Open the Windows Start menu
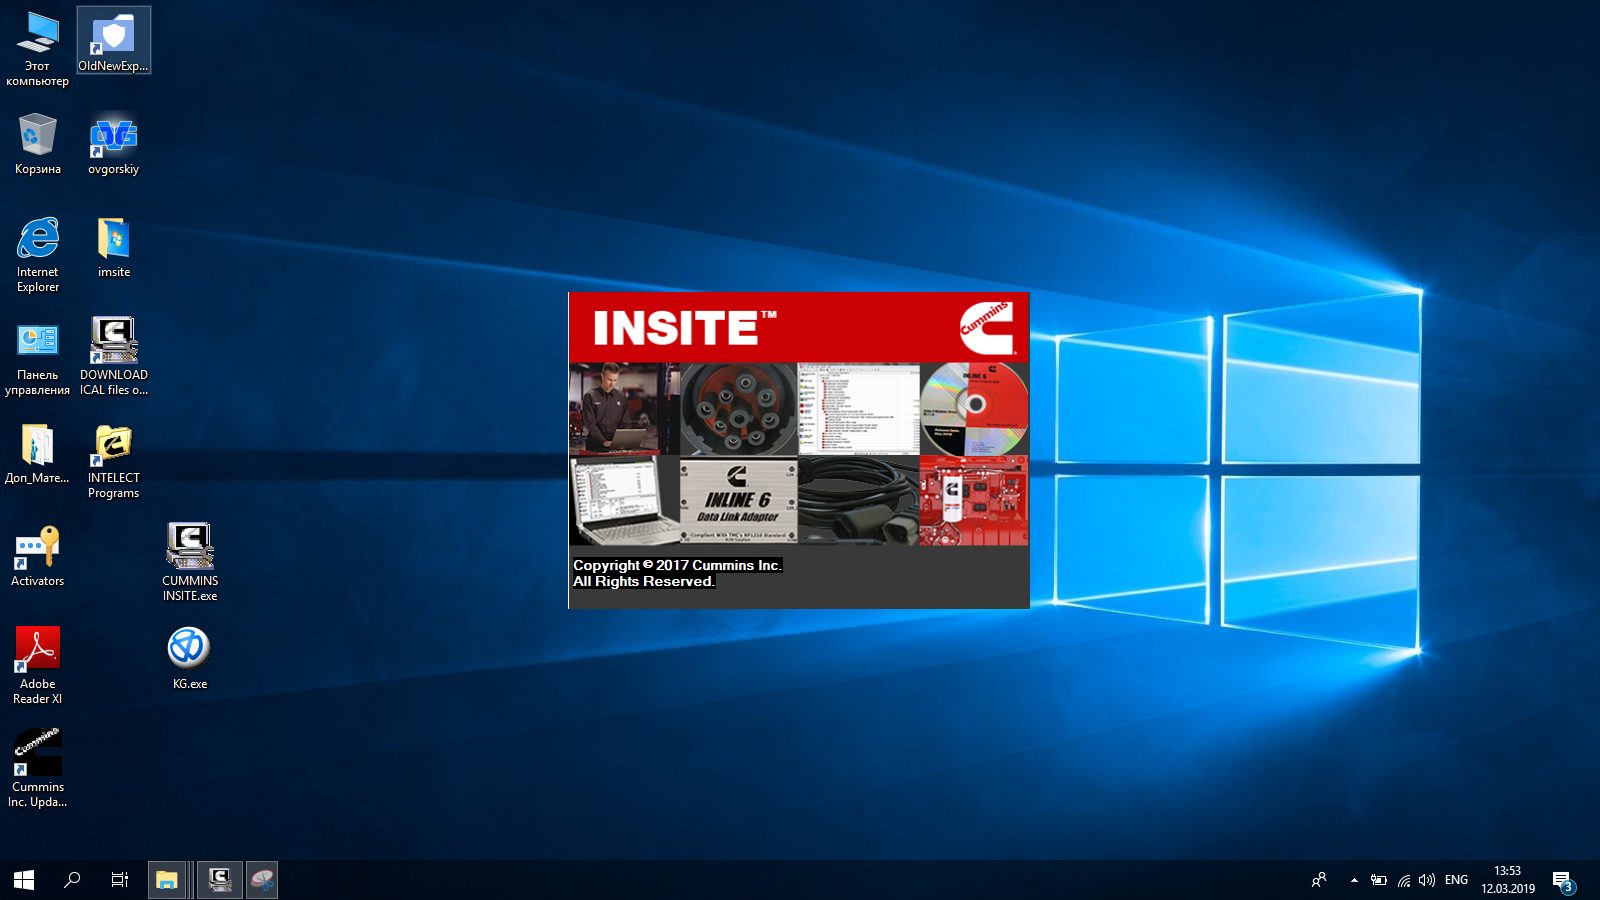 click(24, 880)
